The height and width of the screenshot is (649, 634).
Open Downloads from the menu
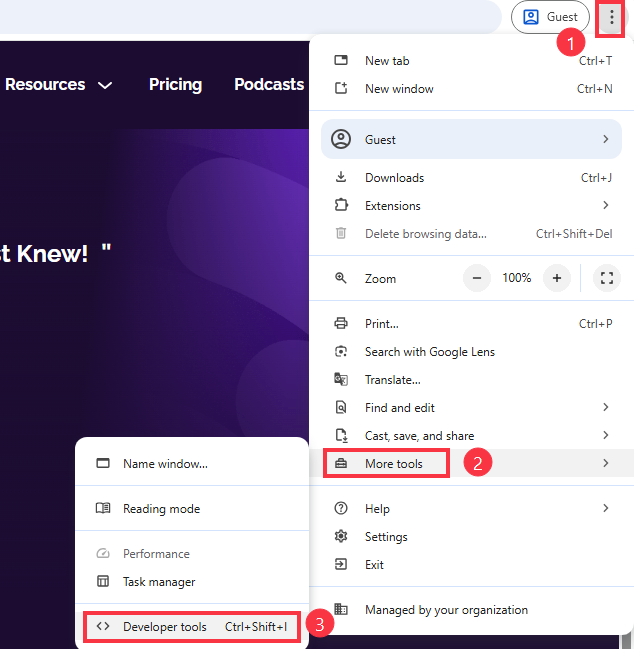click(472, 178)
